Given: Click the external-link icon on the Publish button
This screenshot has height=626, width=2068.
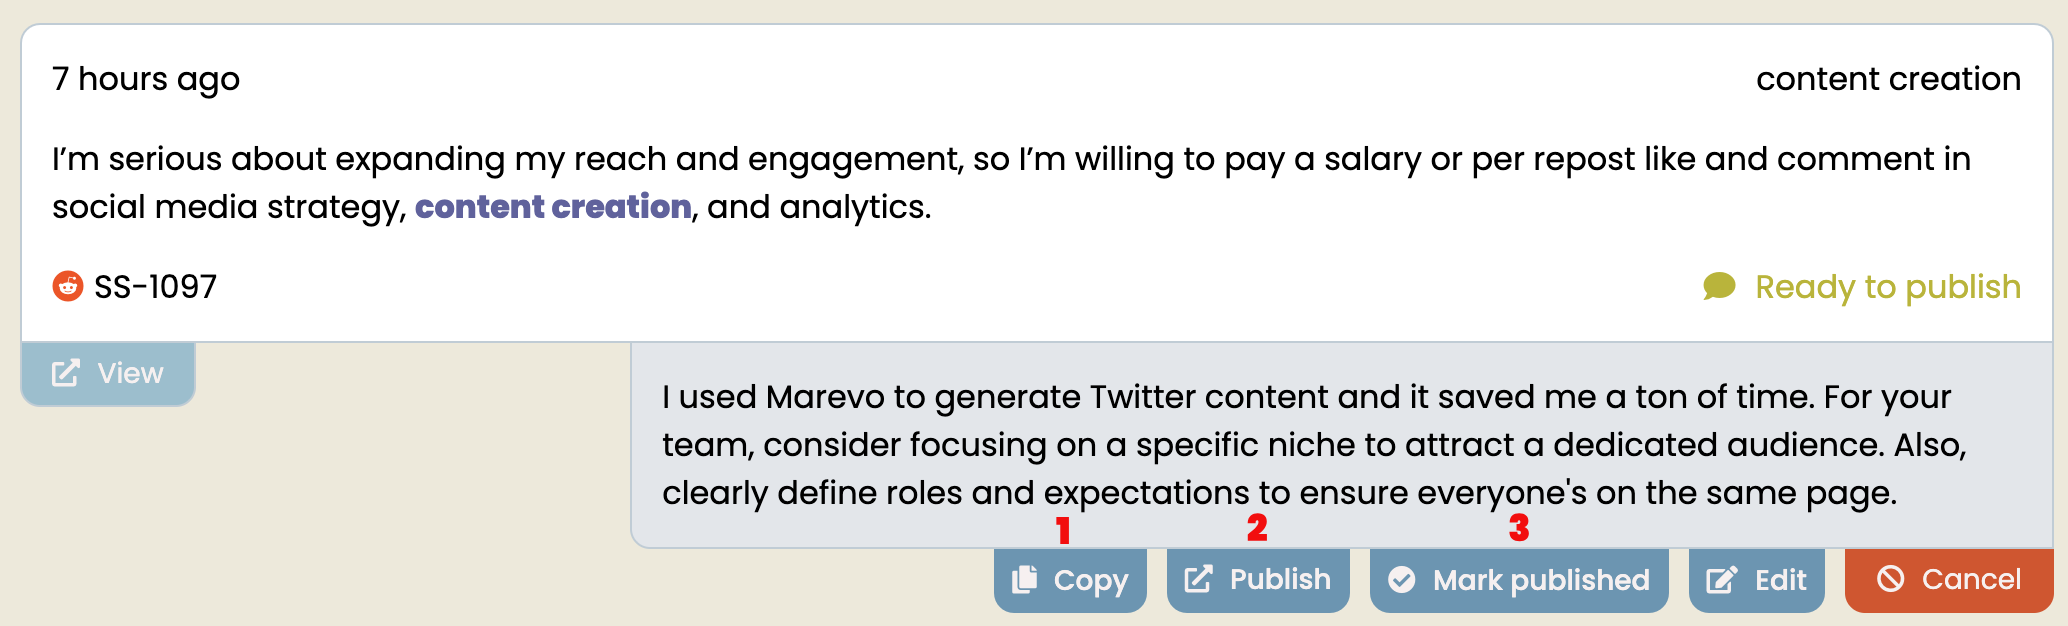Looking at the screenshot, I should click(x=1198, y=579).
